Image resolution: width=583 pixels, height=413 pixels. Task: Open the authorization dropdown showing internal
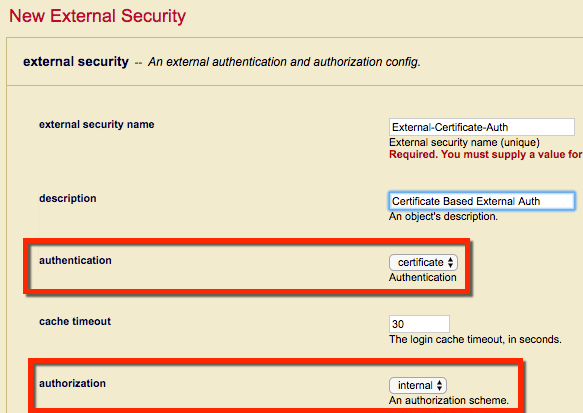click(x=418, y=385)
